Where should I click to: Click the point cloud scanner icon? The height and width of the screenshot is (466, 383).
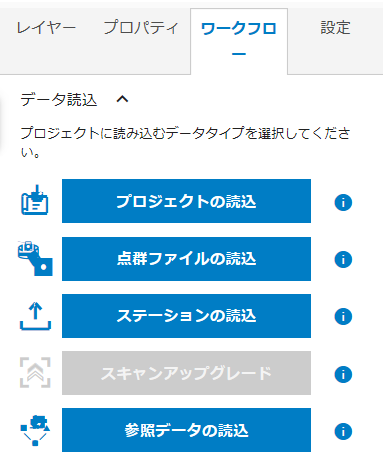click(35, 258)
